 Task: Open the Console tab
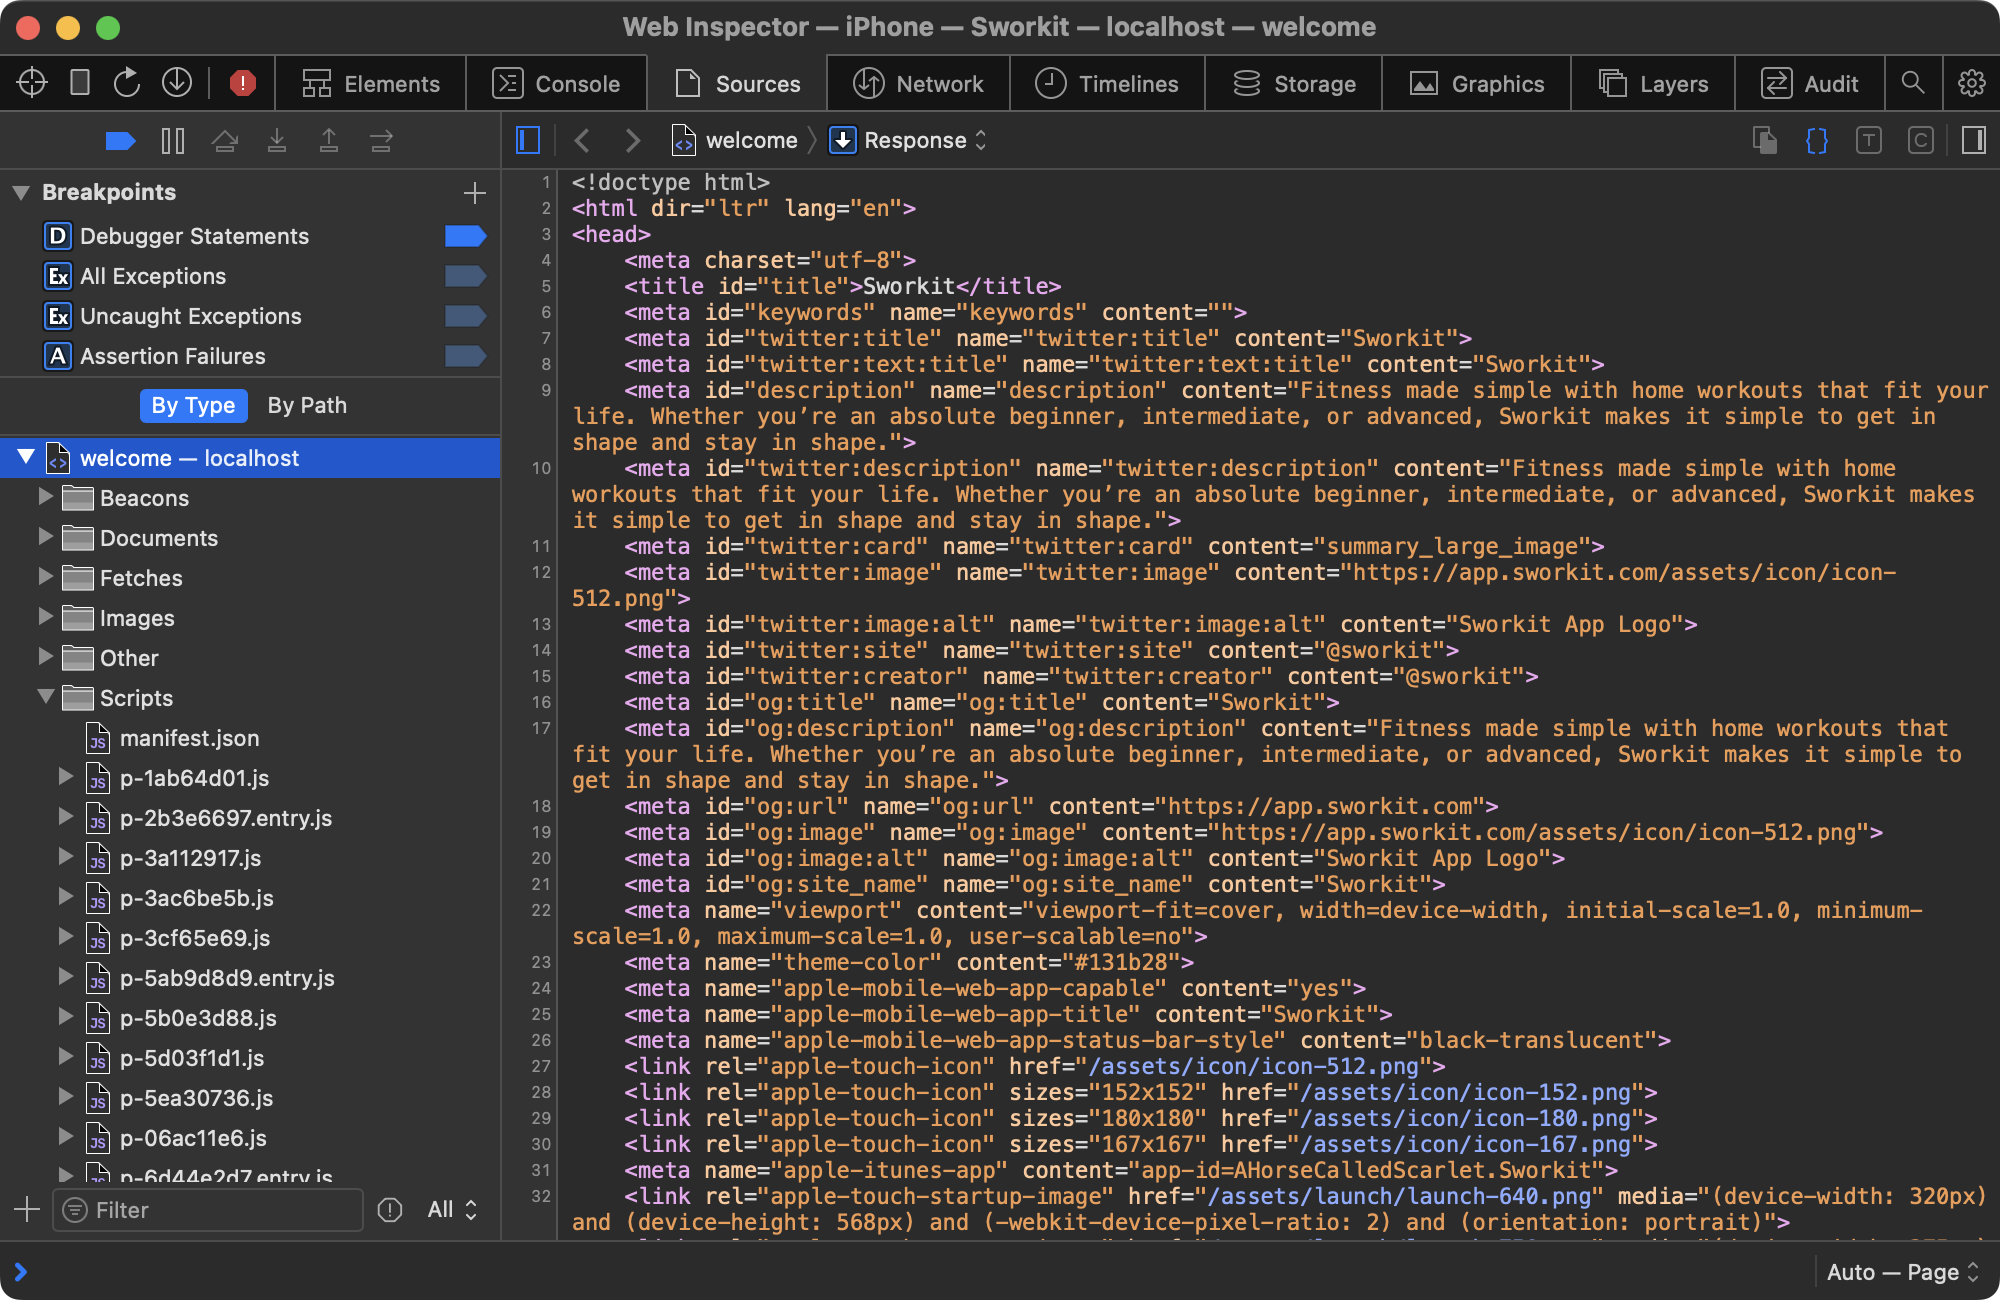pos(557,83)
